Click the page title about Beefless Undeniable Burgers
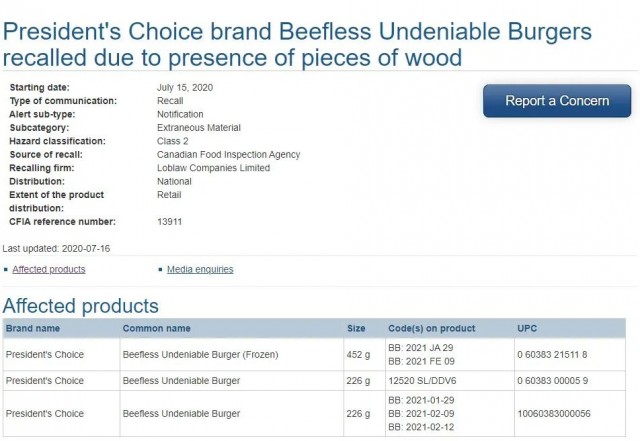The width and height of the screenshot is (640, 441). (297, 44)
